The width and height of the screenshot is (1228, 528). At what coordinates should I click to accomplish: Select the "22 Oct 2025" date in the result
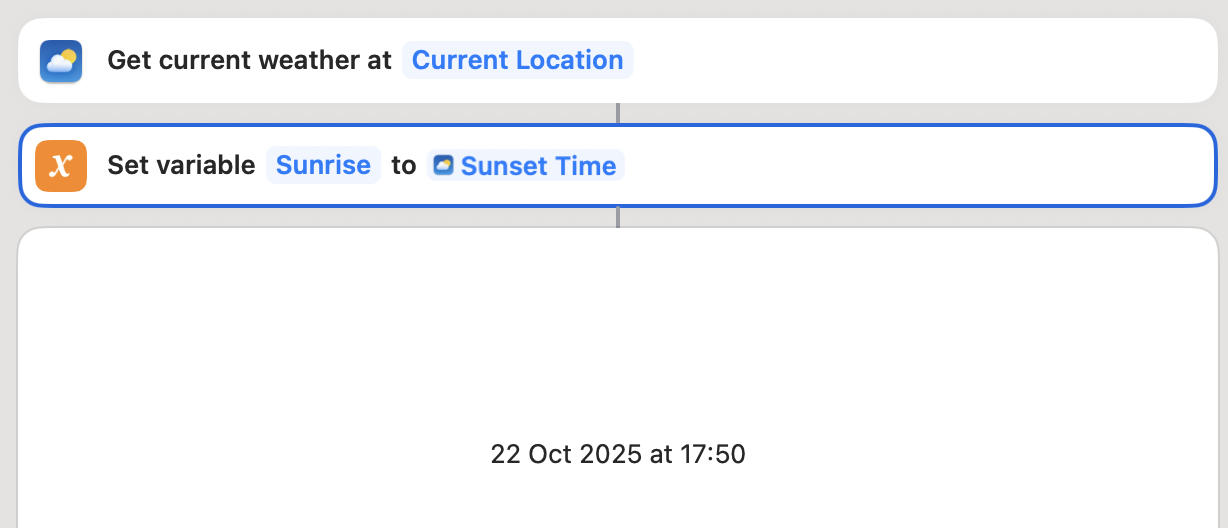[566, 455]
